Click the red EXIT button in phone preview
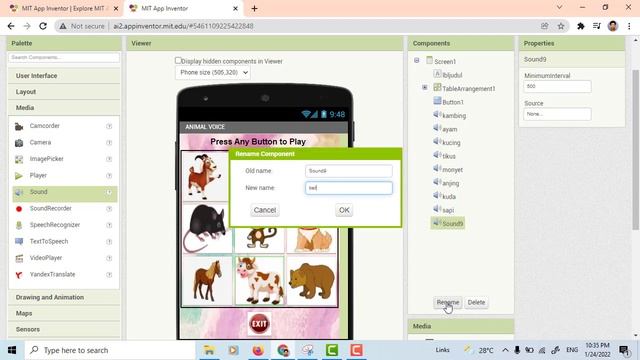Viewport: 640px width, 360px height. click(x=259, y=324)
